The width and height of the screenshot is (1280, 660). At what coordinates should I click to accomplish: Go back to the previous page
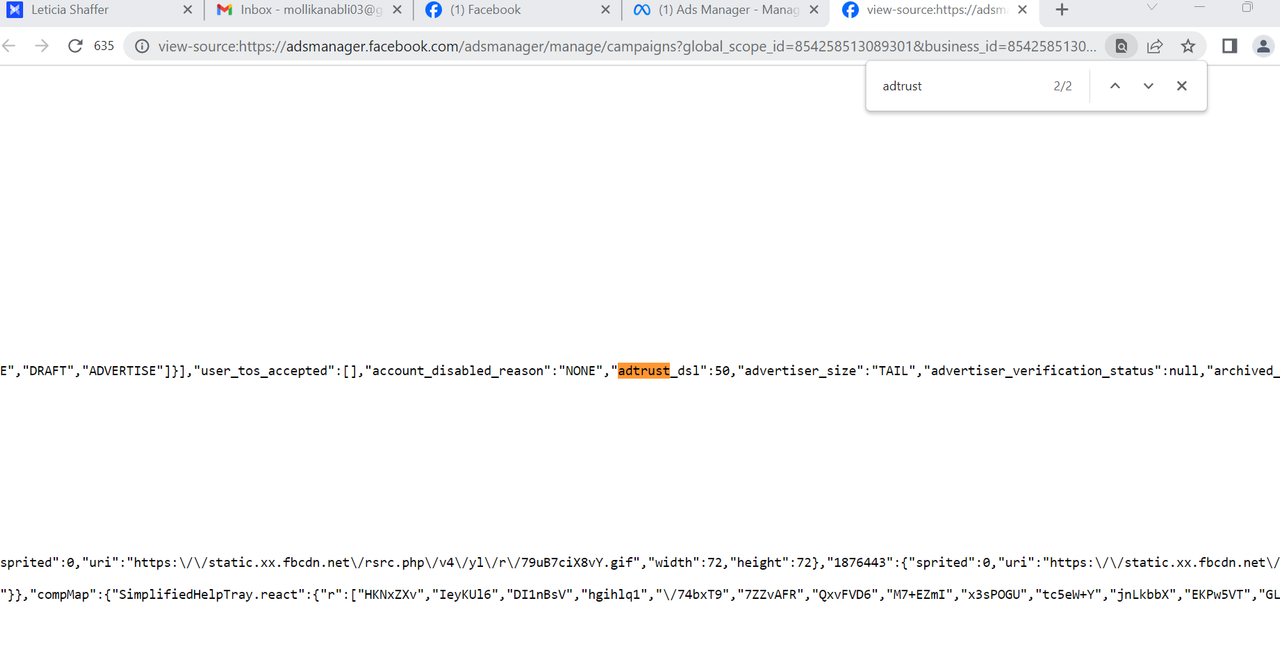pyautogui.click(x=9, y=46)
